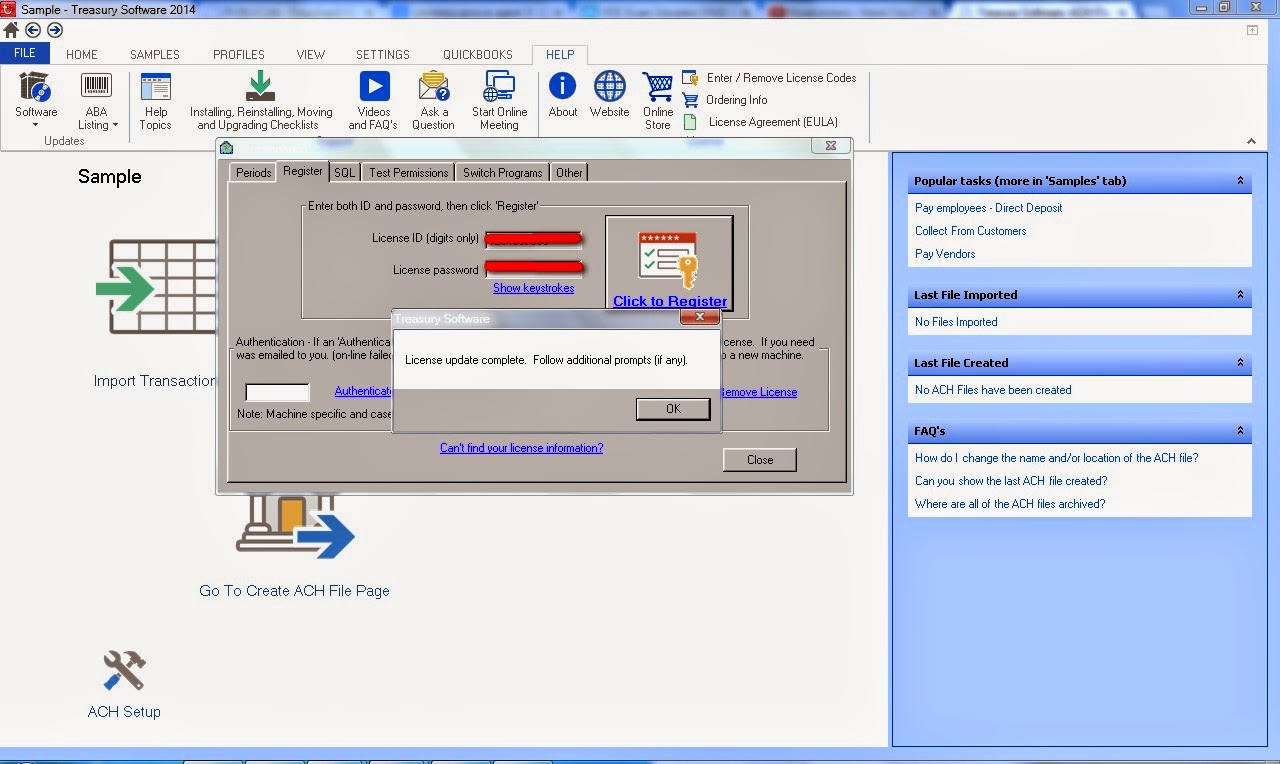This screenshot has height=764, width=1280.
Task: Click the back arrow icon
Action: 33,30
